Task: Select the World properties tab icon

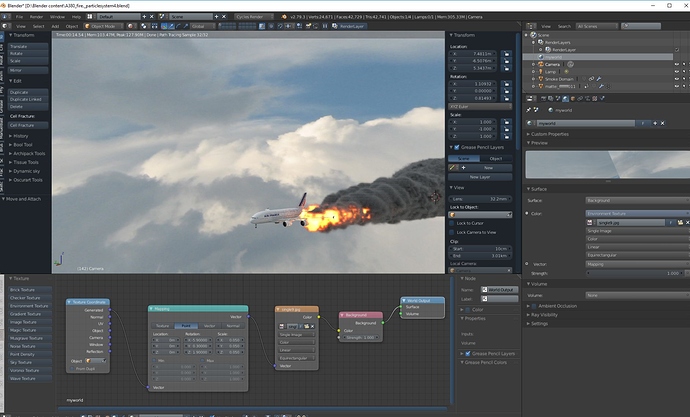Action: click(x=565, y=99)
